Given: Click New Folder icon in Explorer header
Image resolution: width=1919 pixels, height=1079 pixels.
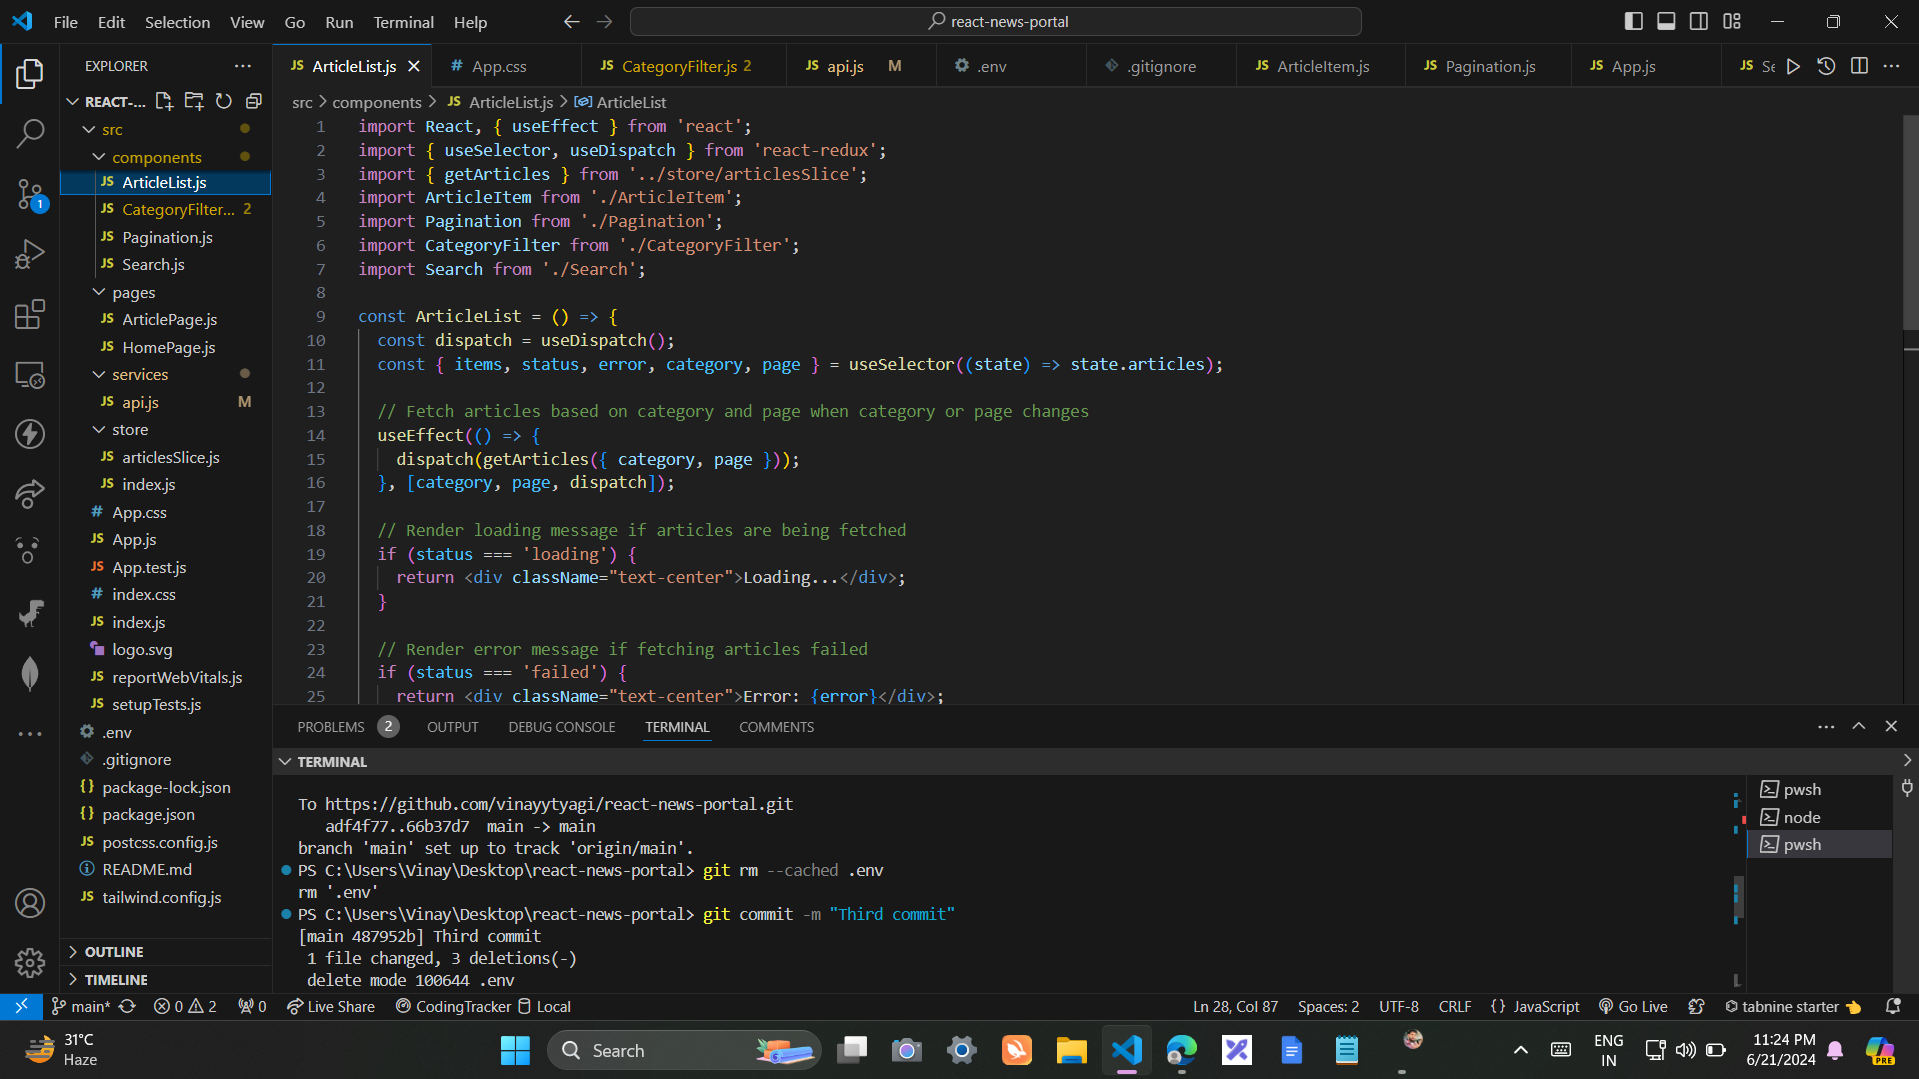Looking at the screenshot, I should click(194, 101).
